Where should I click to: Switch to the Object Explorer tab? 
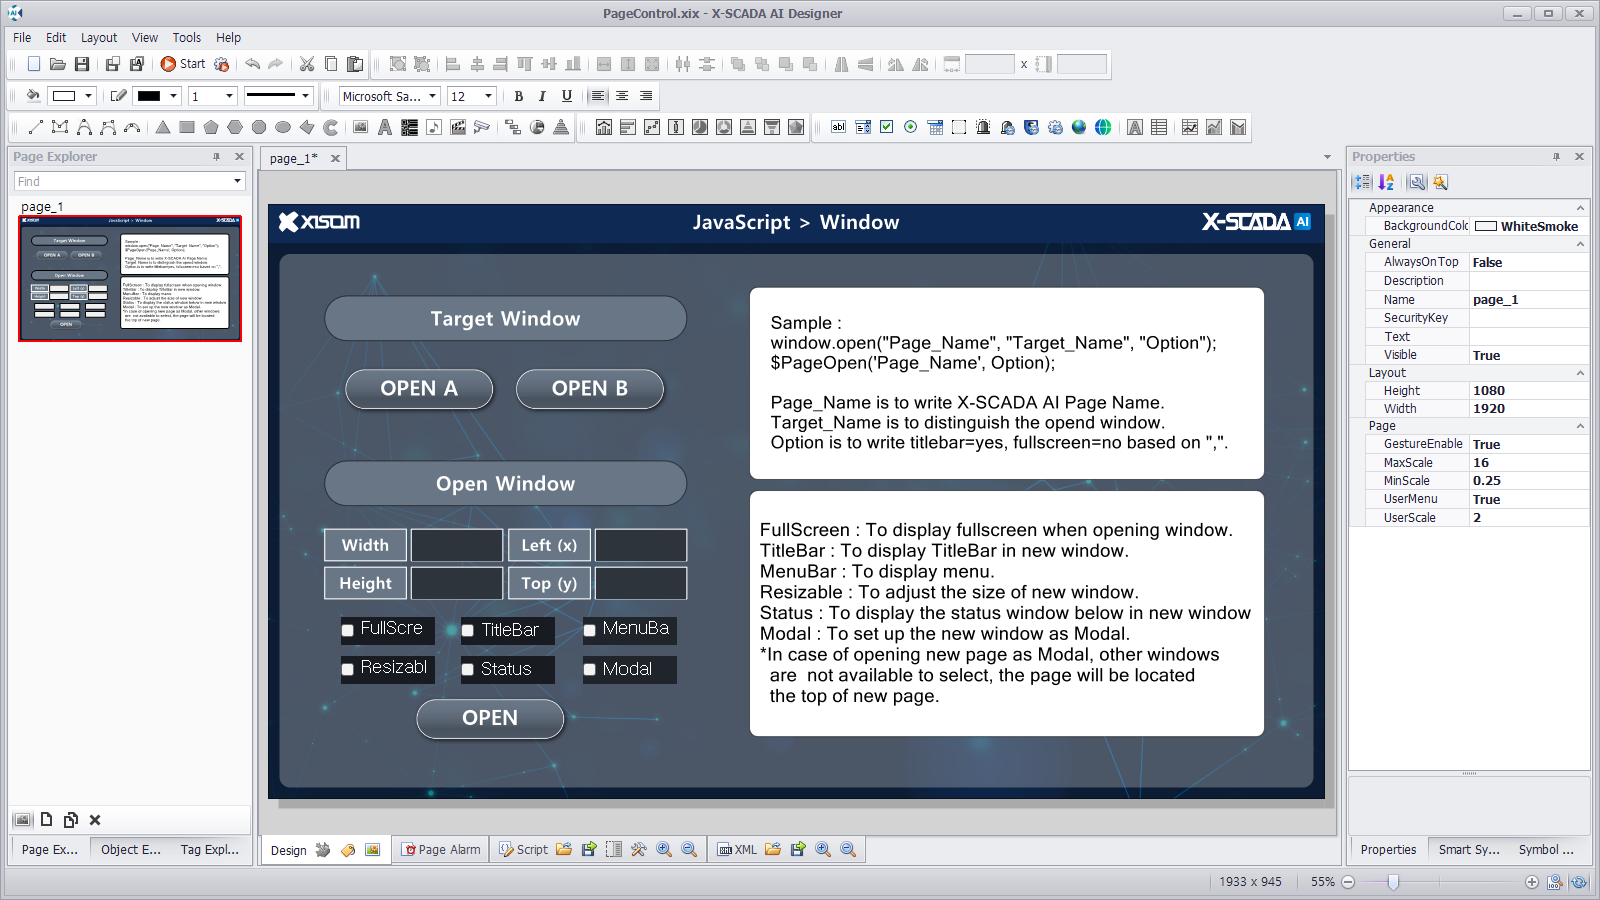pos(130,849)
